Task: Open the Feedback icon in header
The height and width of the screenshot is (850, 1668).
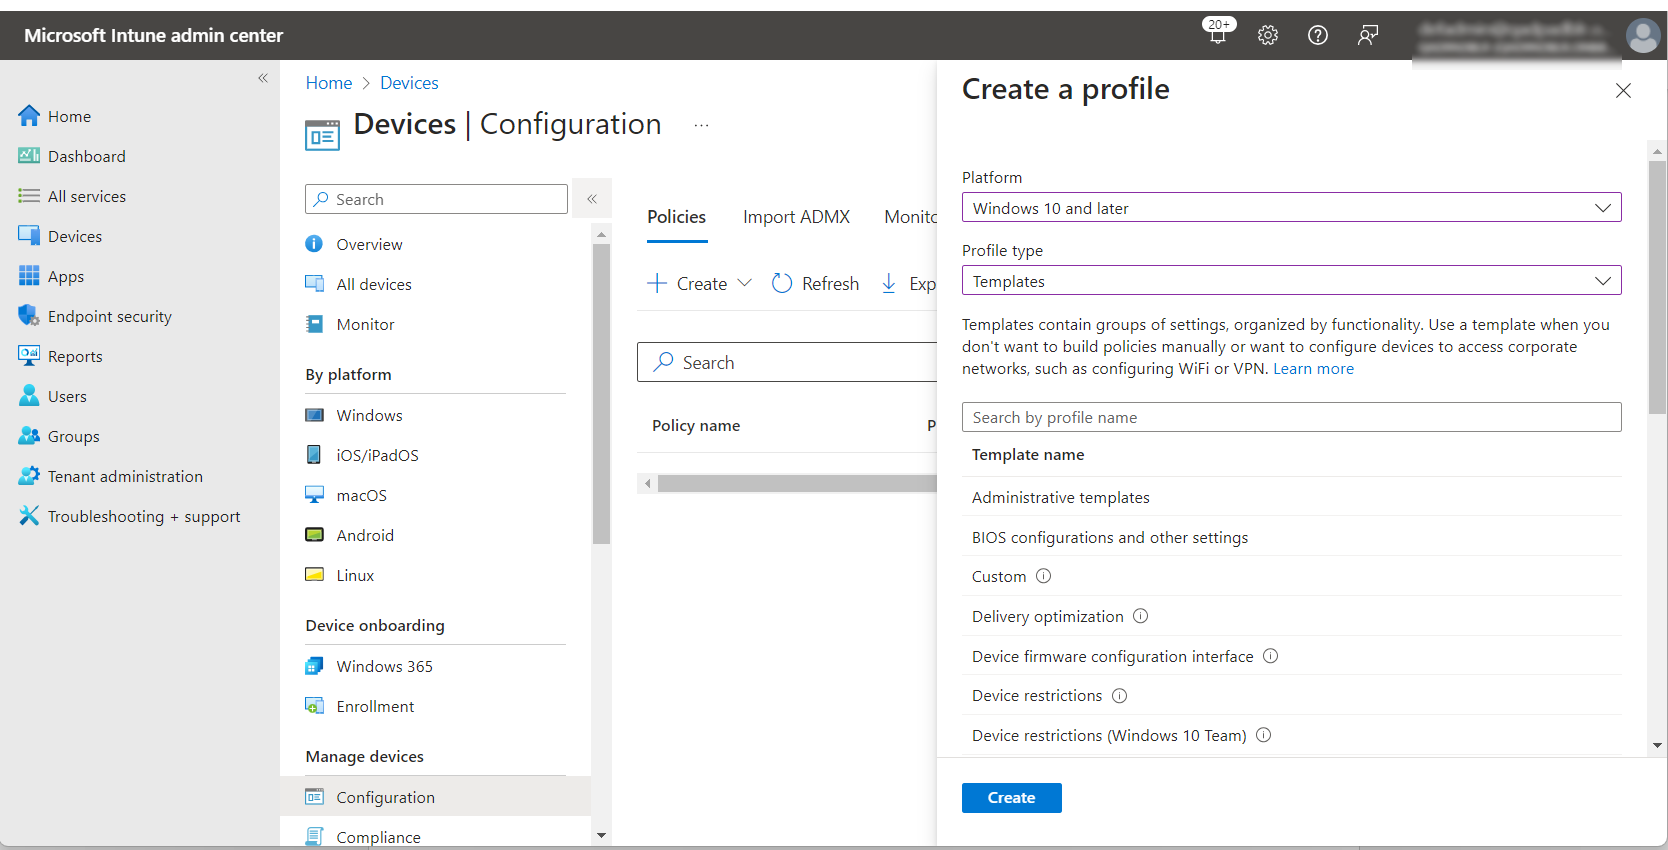Action: coord(1368,35)
